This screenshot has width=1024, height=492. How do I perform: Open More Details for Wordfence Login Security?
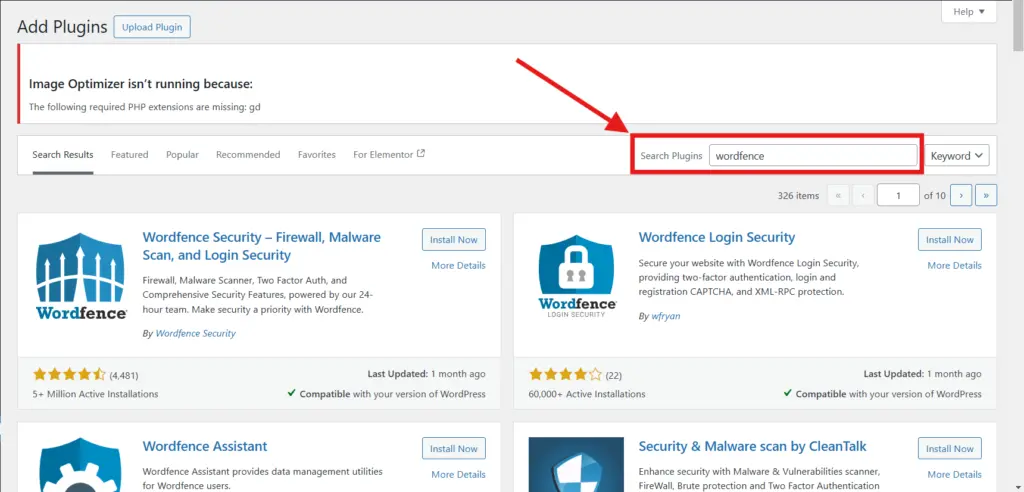pyautogui.click(x=954, y=265)
